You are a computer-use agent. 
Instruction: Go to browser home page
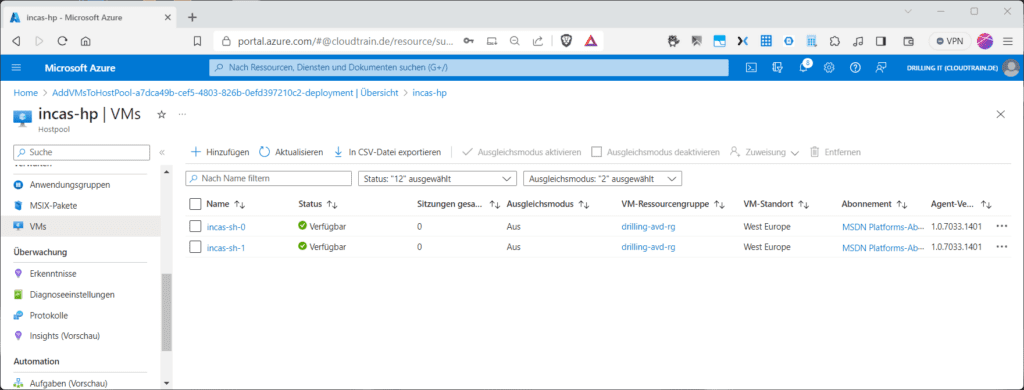point(85,41)
